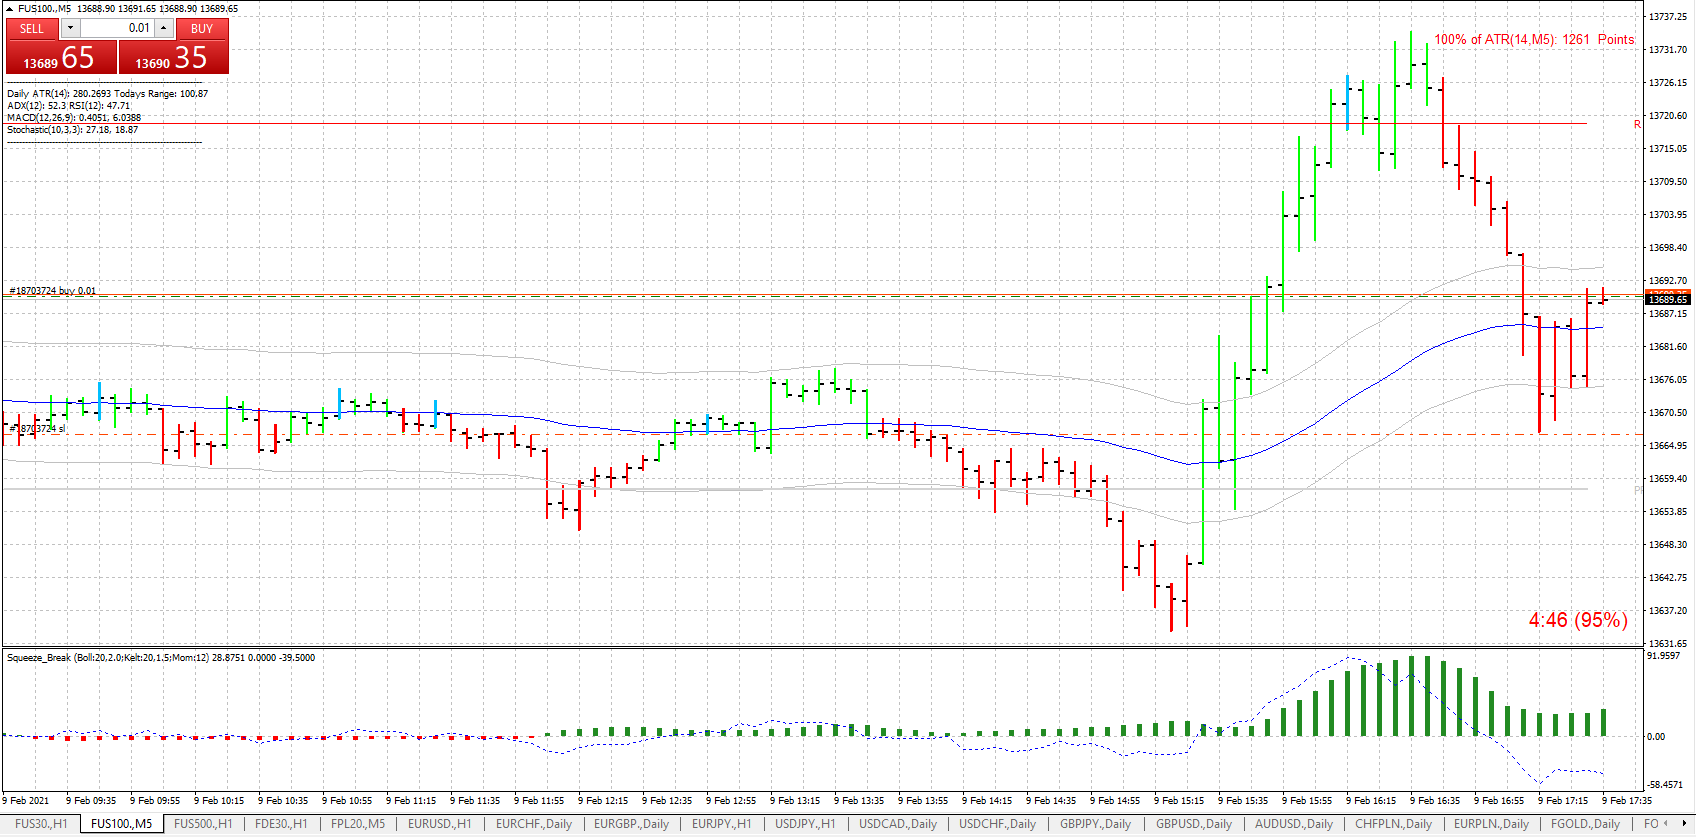Screen dimensions: 1696x837
Task: Click the 9 Feb 15:15 time axis label
Action: pos(1179,801)
